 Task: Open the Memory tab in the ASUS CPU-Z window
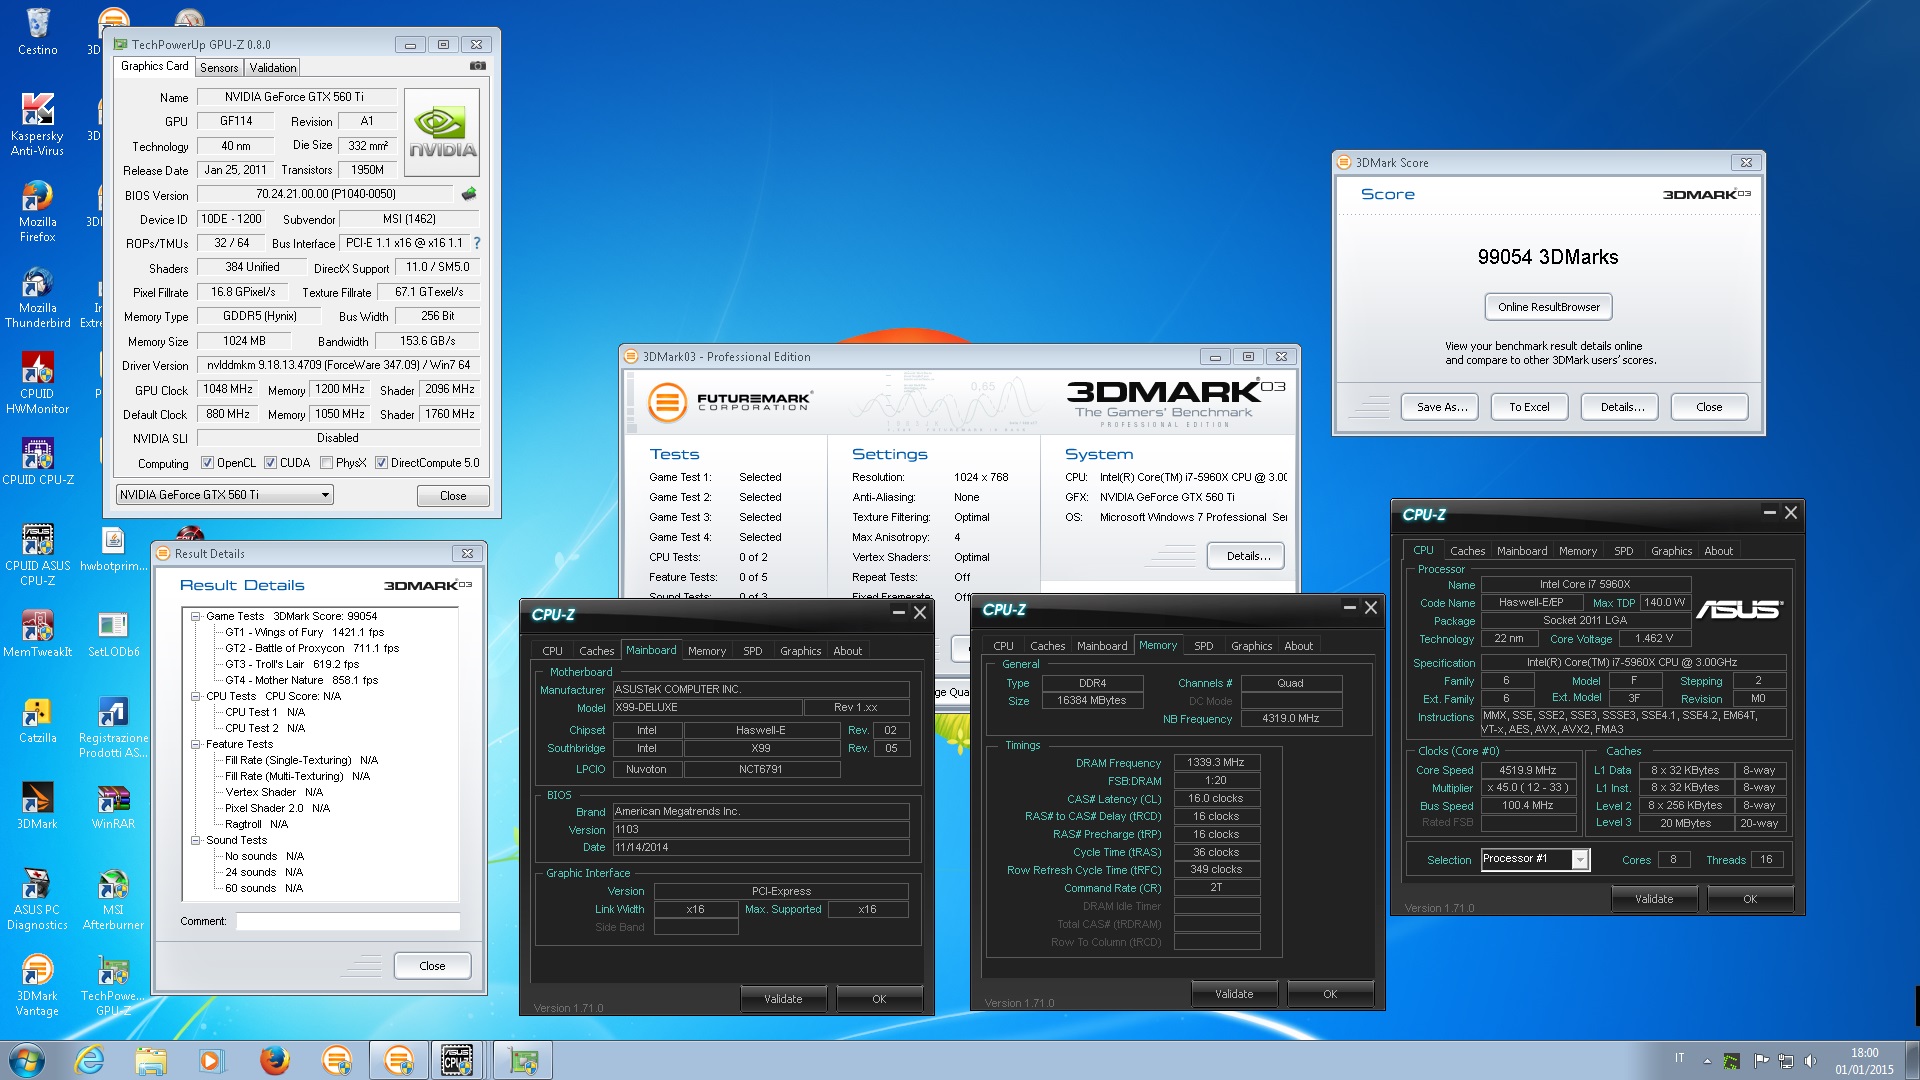click(1577, 551)
